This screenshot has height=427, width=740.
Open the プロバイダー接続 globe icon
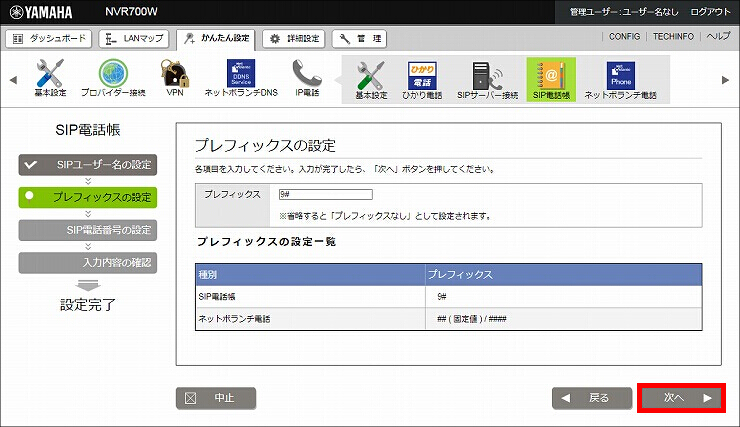(x=113, y=78)
